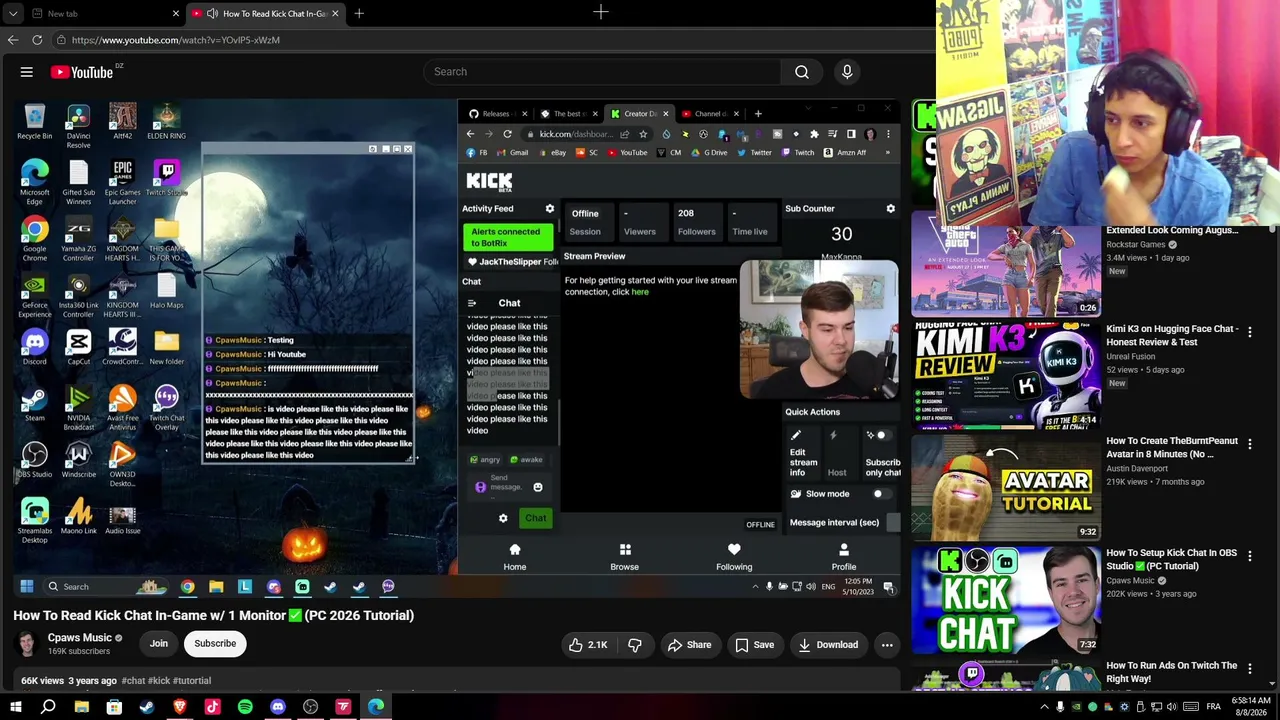1280x720 pixels.
Task: View site information icon beside the URL
Action: tap(61, 40)
